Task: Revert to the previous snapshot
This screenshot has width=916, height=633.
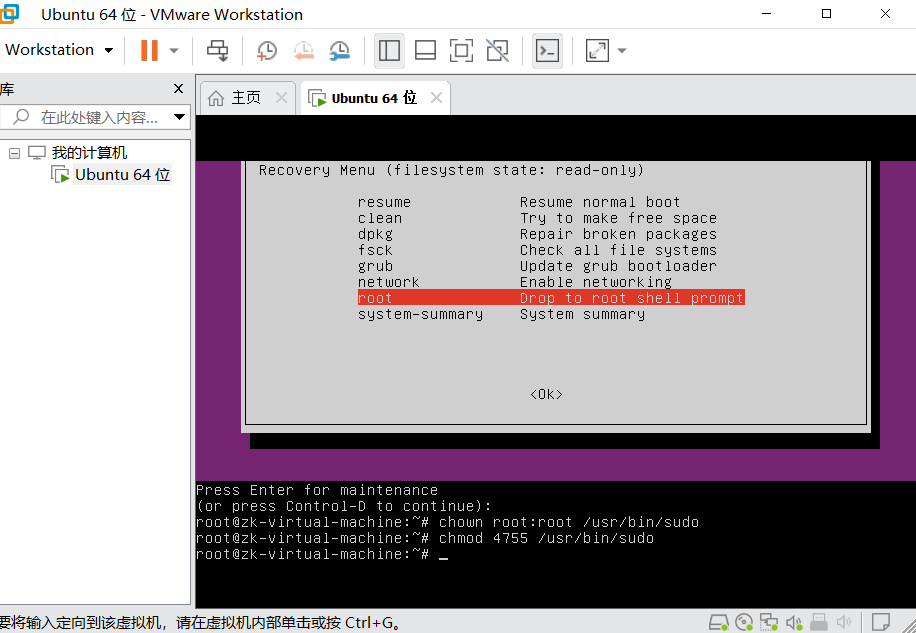Action: (x=303, y=50)
